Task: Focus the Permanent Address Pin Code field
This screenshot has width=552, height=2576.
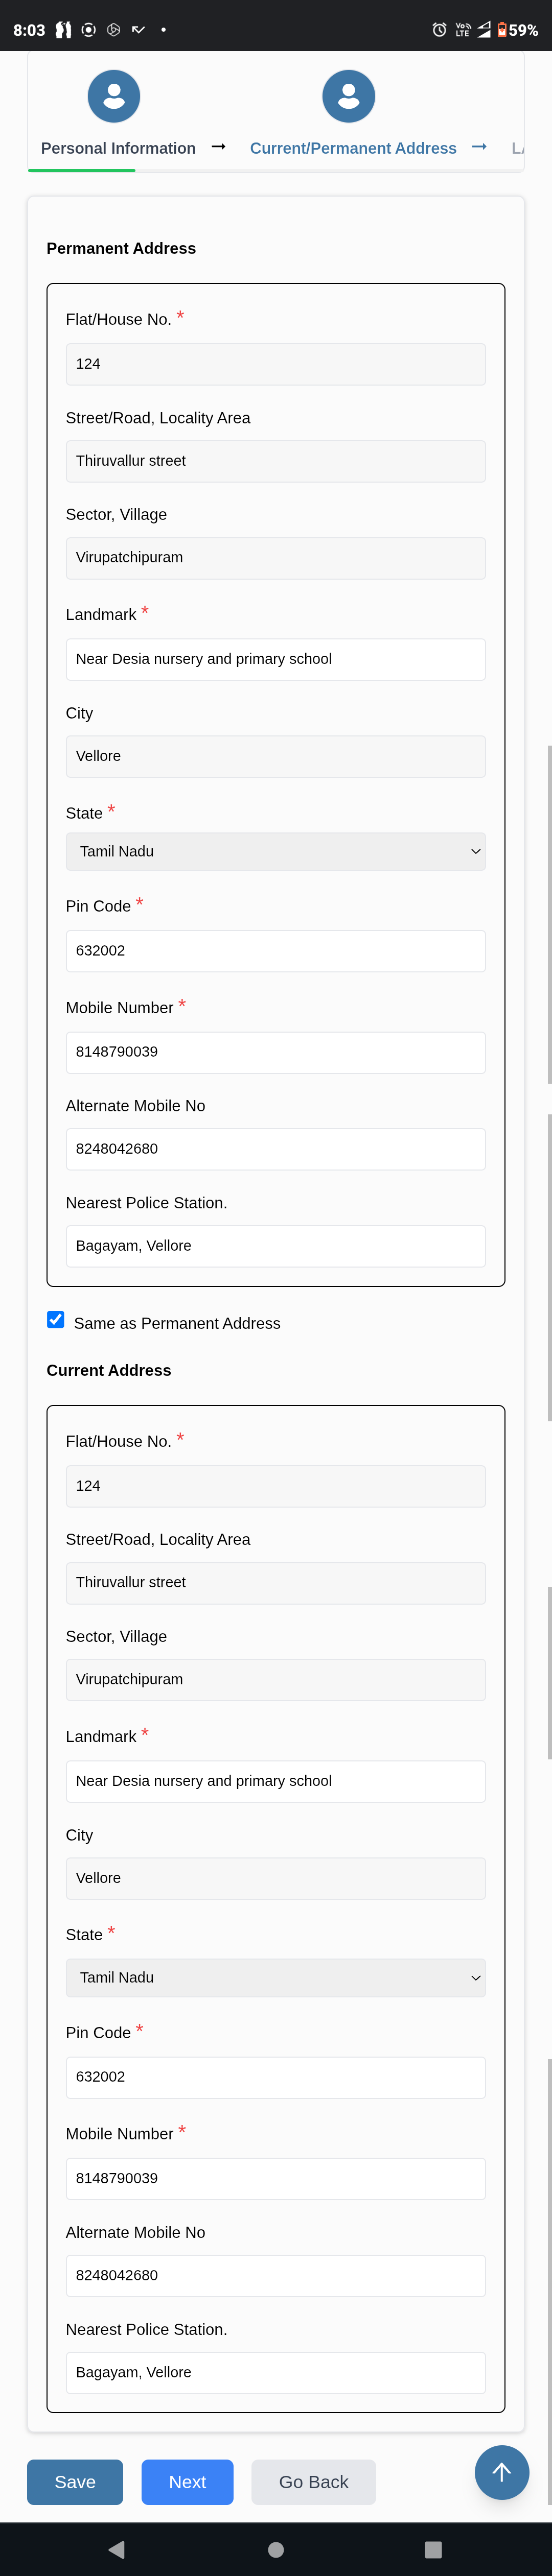Action: click(275, 950)
